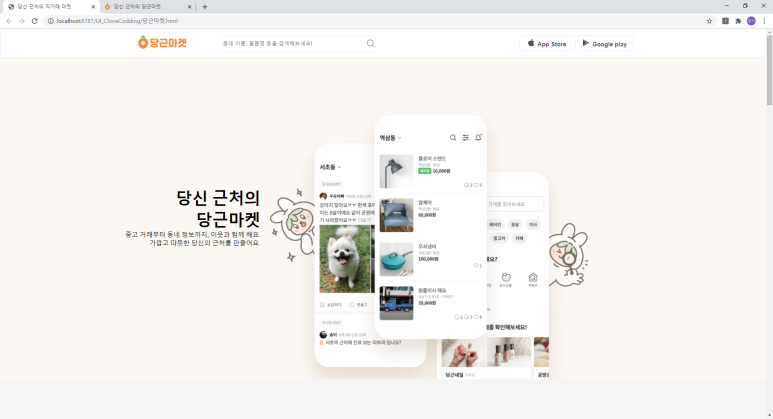
Task: Click the filter sliders icon in the phone header
Action: coord(465,138)
